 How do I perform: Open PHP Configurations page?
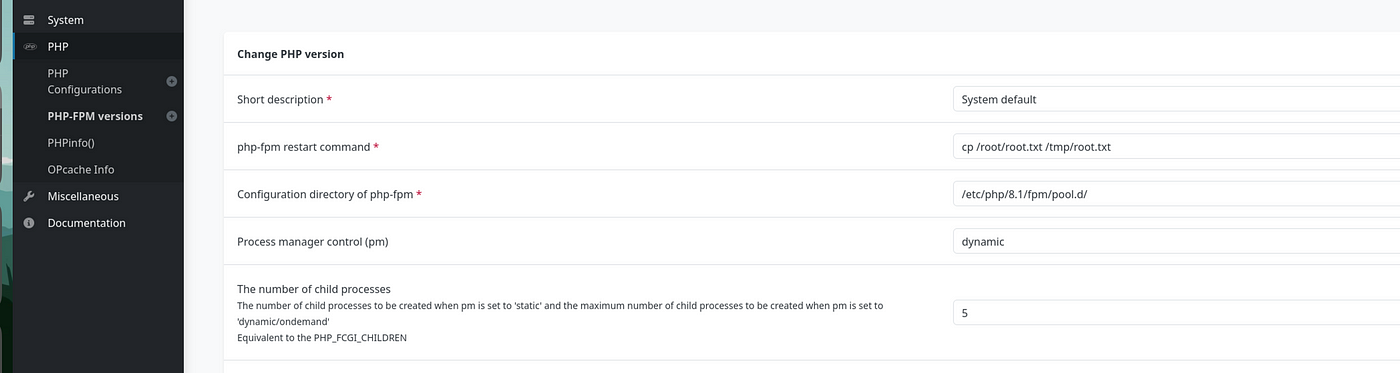pos(84,81)
